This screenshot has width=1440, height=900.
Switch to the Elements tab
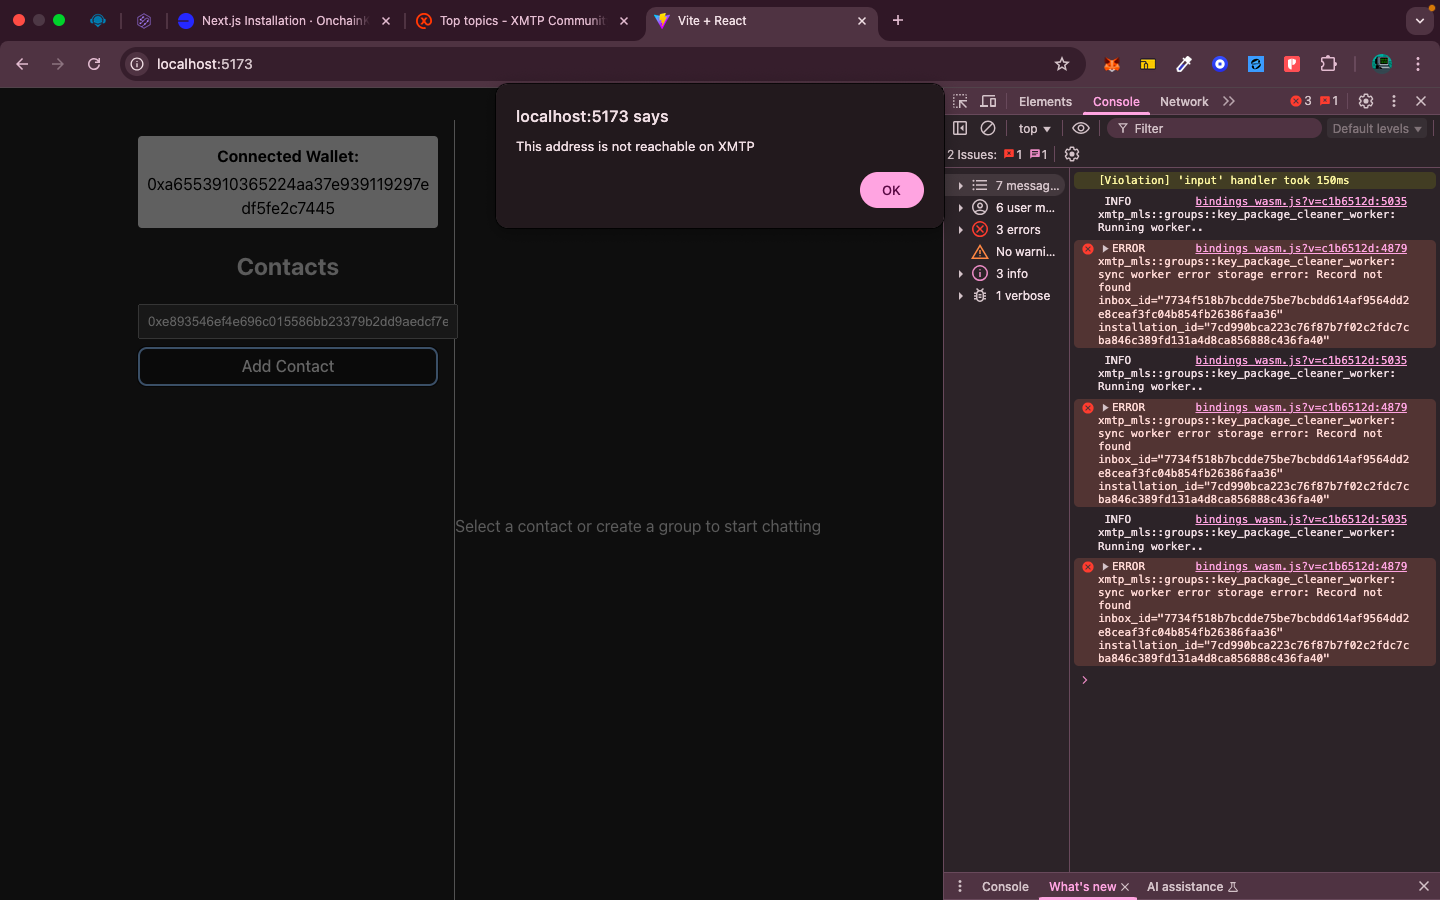1045,102
